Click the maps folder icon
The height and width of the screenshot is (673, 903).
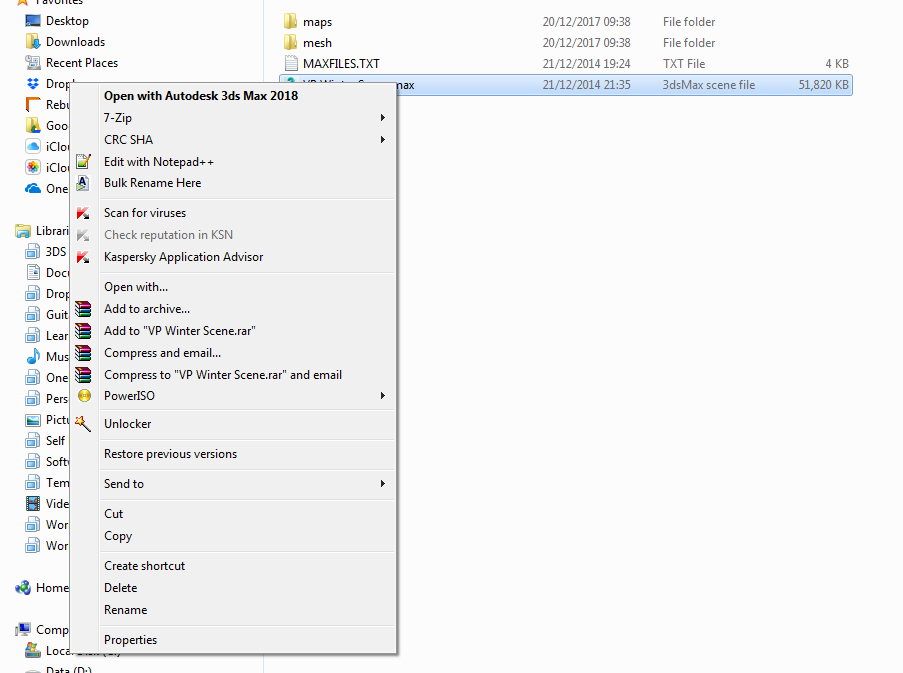(x=291, y=21)
